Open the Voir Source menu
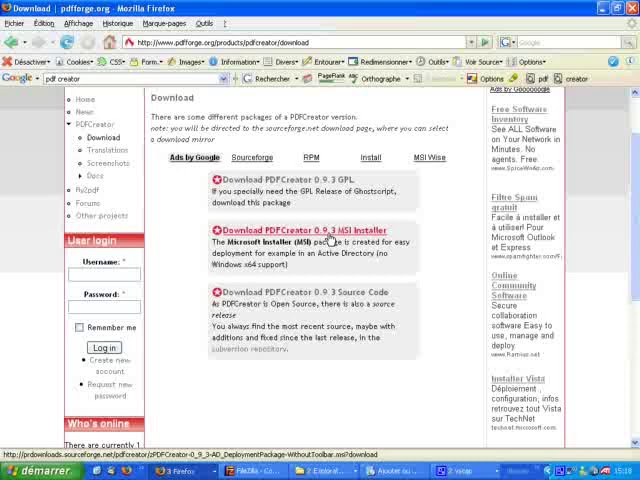640x480 pixels. 478,62
